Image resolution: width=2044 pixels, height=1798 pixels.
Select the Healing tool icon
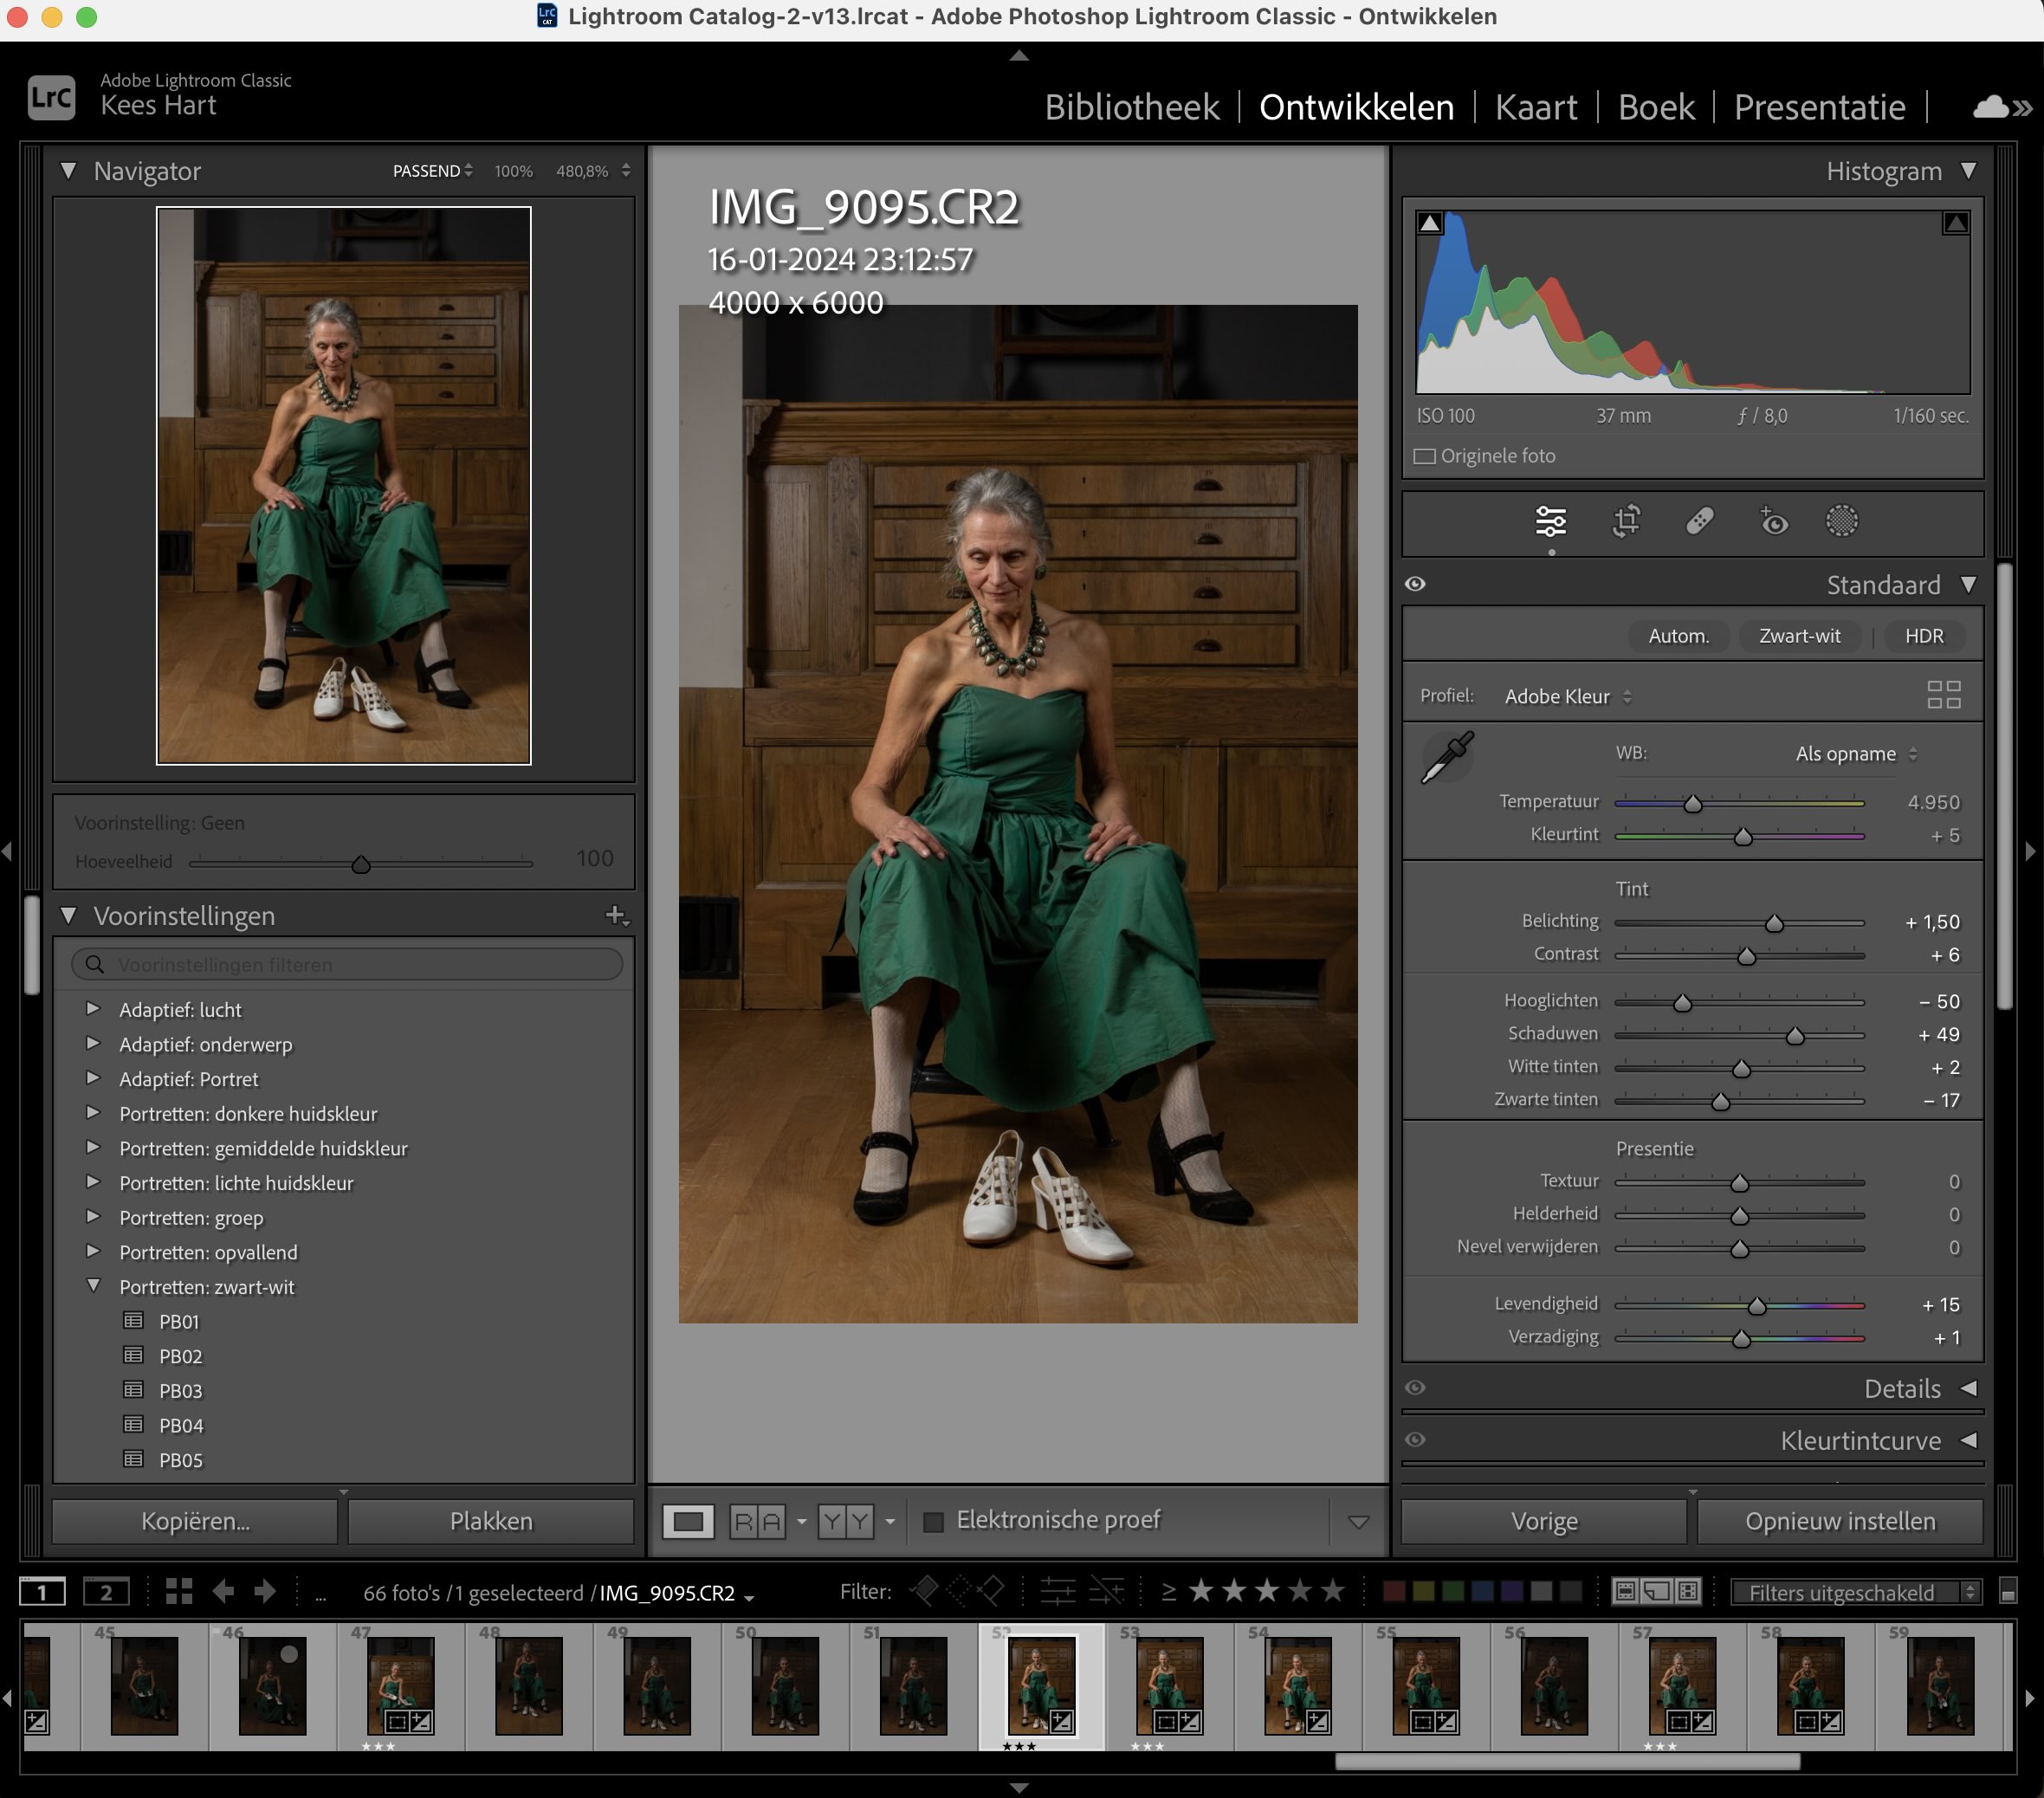tap(1700, 521)
